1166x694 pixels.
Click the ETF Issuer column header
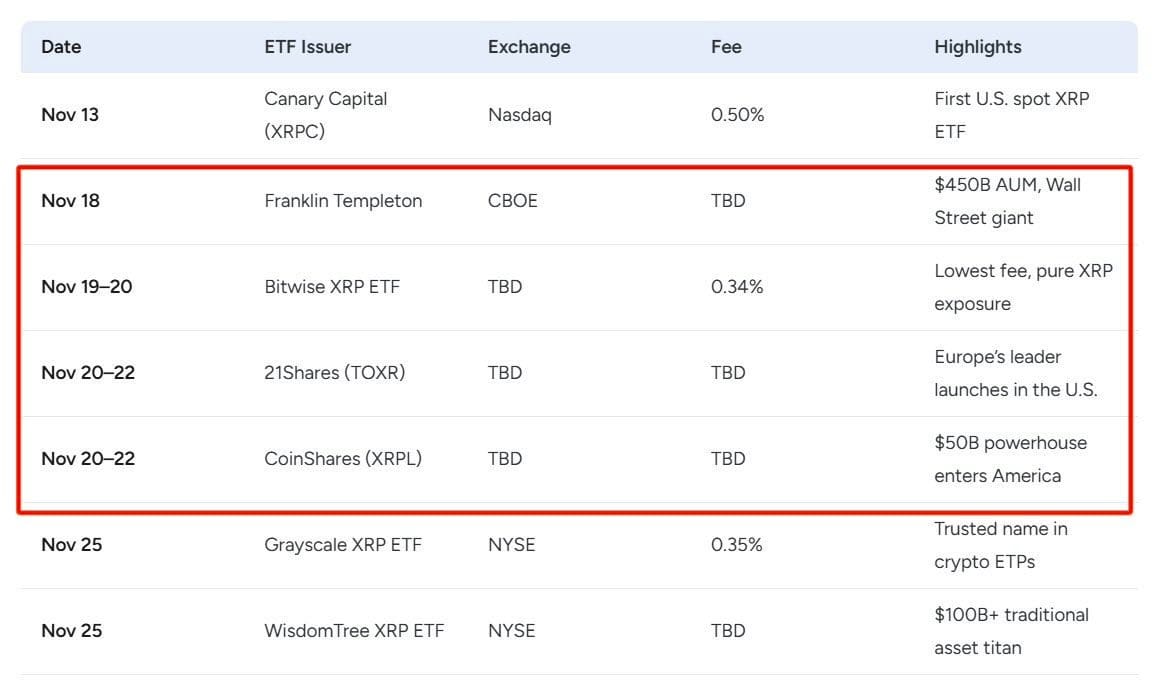(x=307, y=47)
